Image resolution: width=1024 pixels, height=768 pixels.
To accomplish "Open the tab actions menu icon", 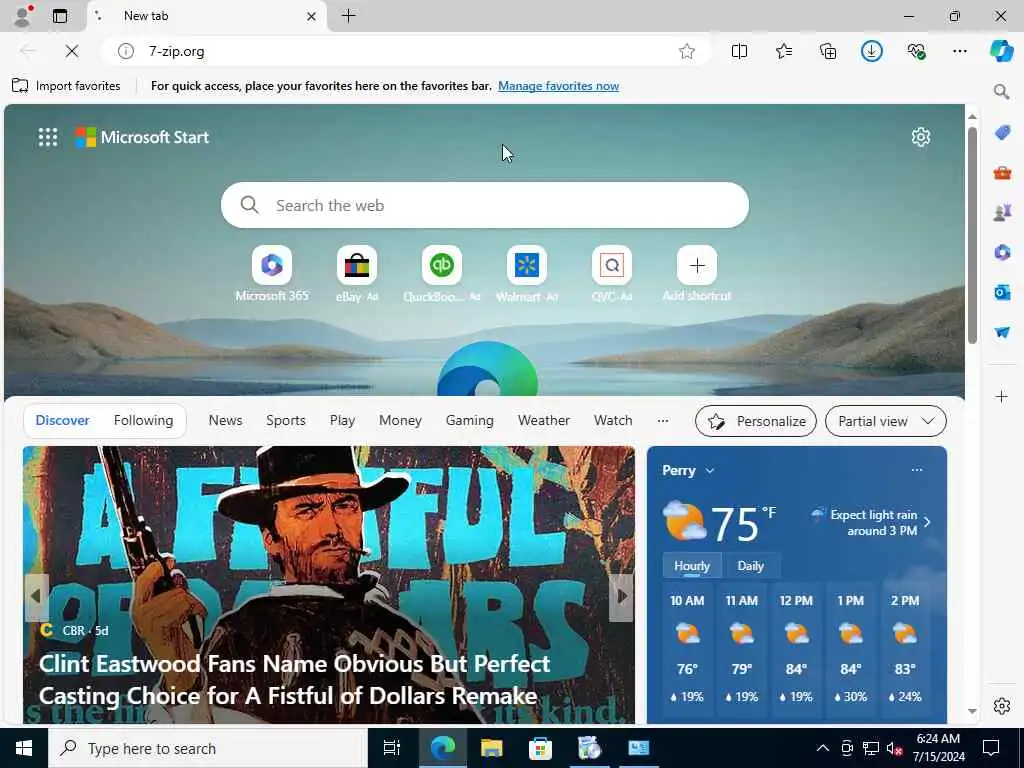I will (x=60, y=16).
